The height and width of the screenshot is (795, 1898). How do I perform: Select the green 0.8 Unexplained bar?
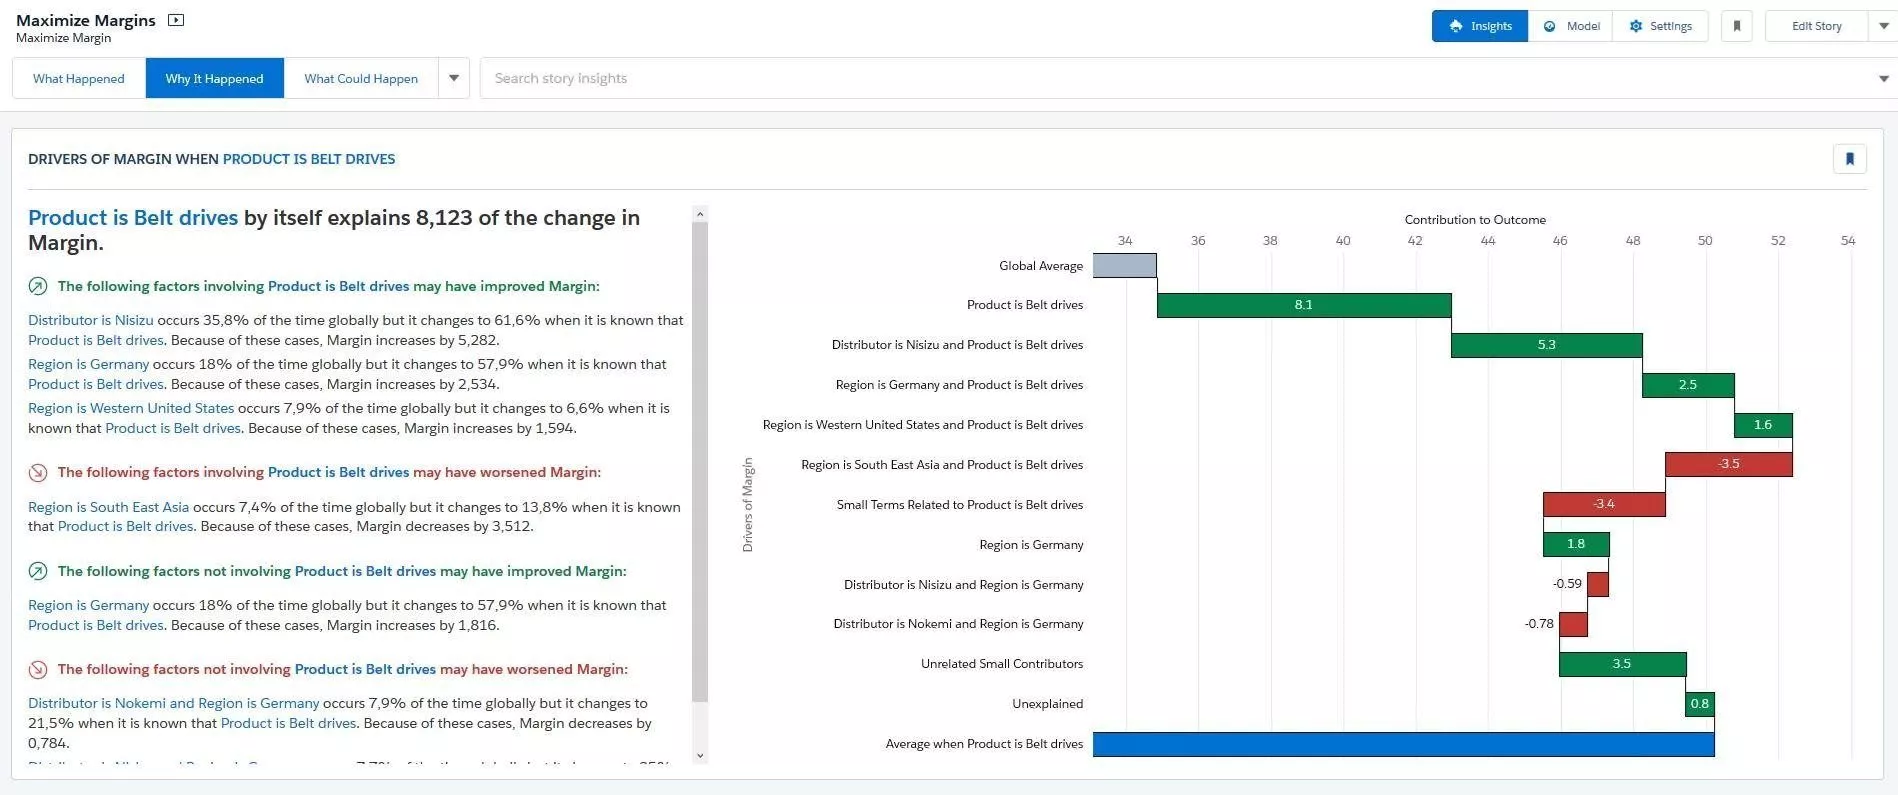pos(1700,704)
